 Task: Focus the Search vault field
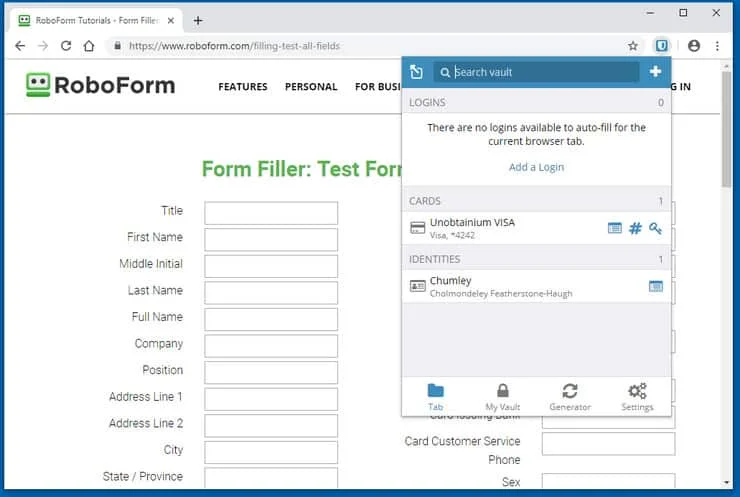(x=536, y=72)
